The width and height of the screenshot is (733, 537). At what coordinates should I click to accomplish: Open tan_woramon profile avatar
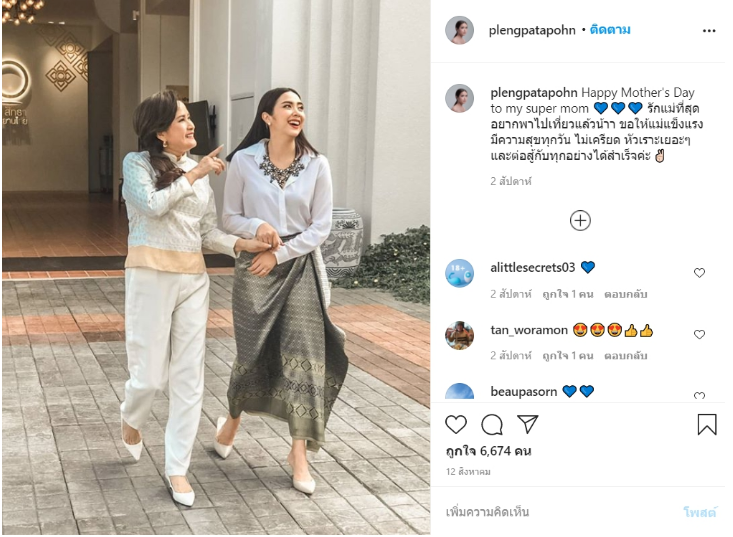[459, 335]
